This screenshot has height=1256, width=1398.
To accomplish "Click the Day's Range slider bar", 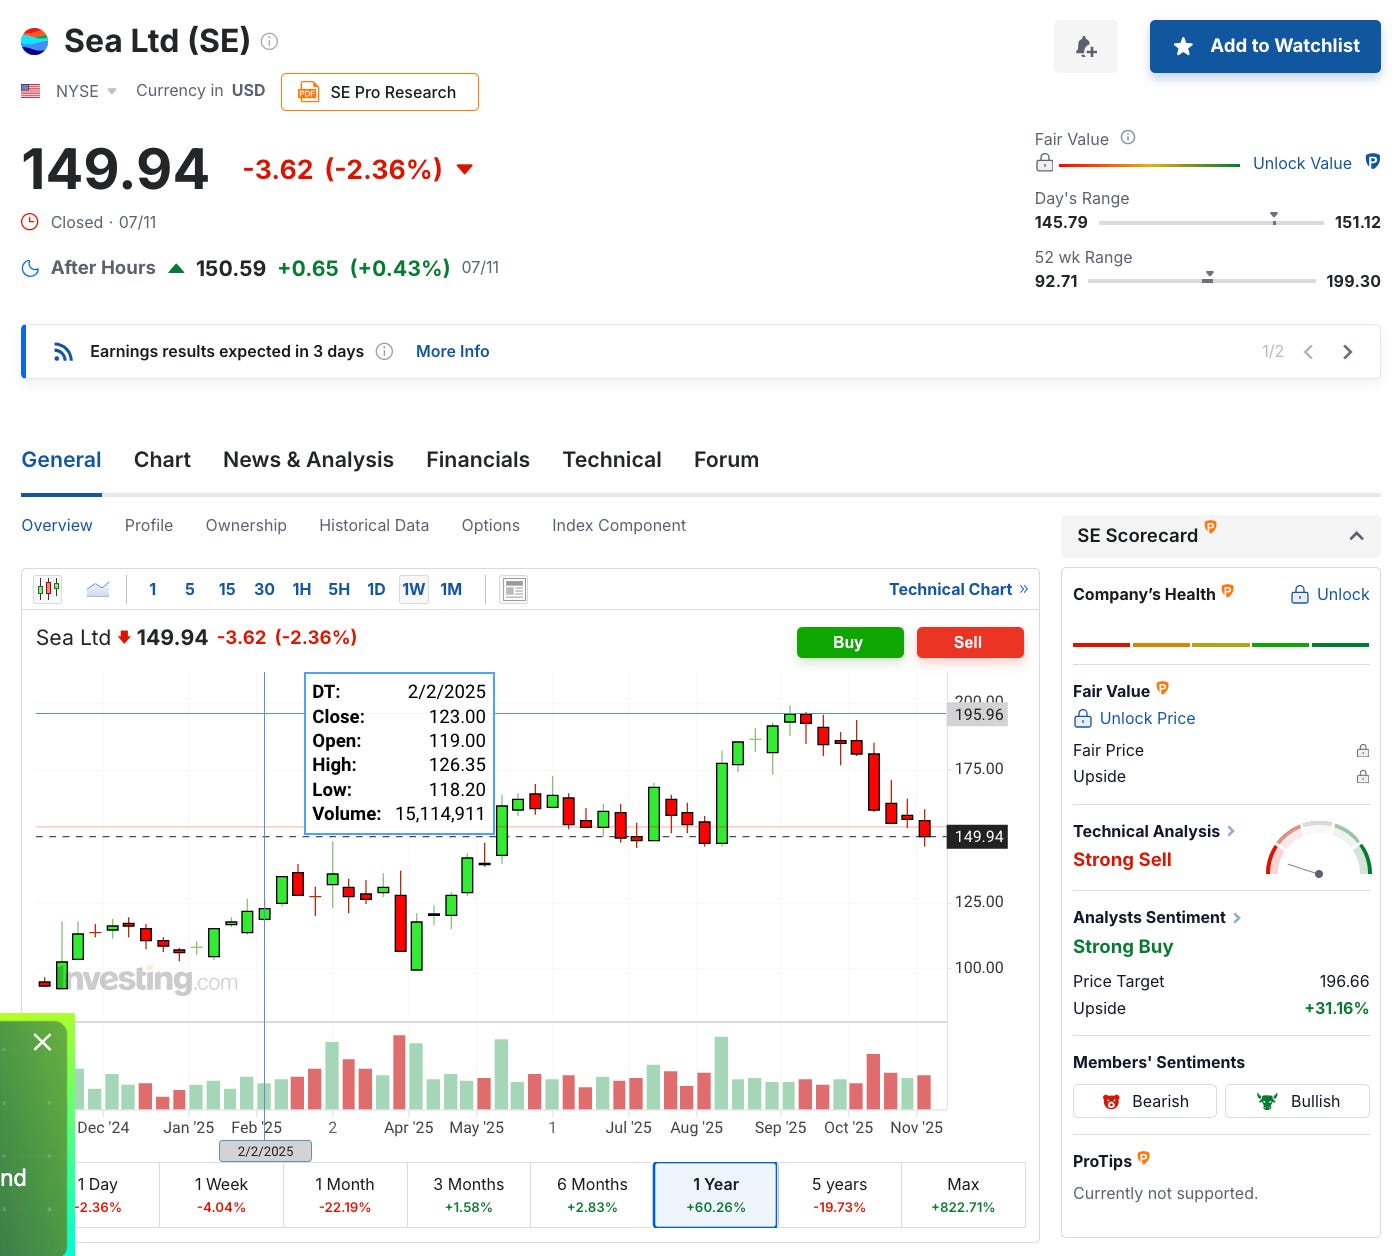I will click(x=1211, y=222).
